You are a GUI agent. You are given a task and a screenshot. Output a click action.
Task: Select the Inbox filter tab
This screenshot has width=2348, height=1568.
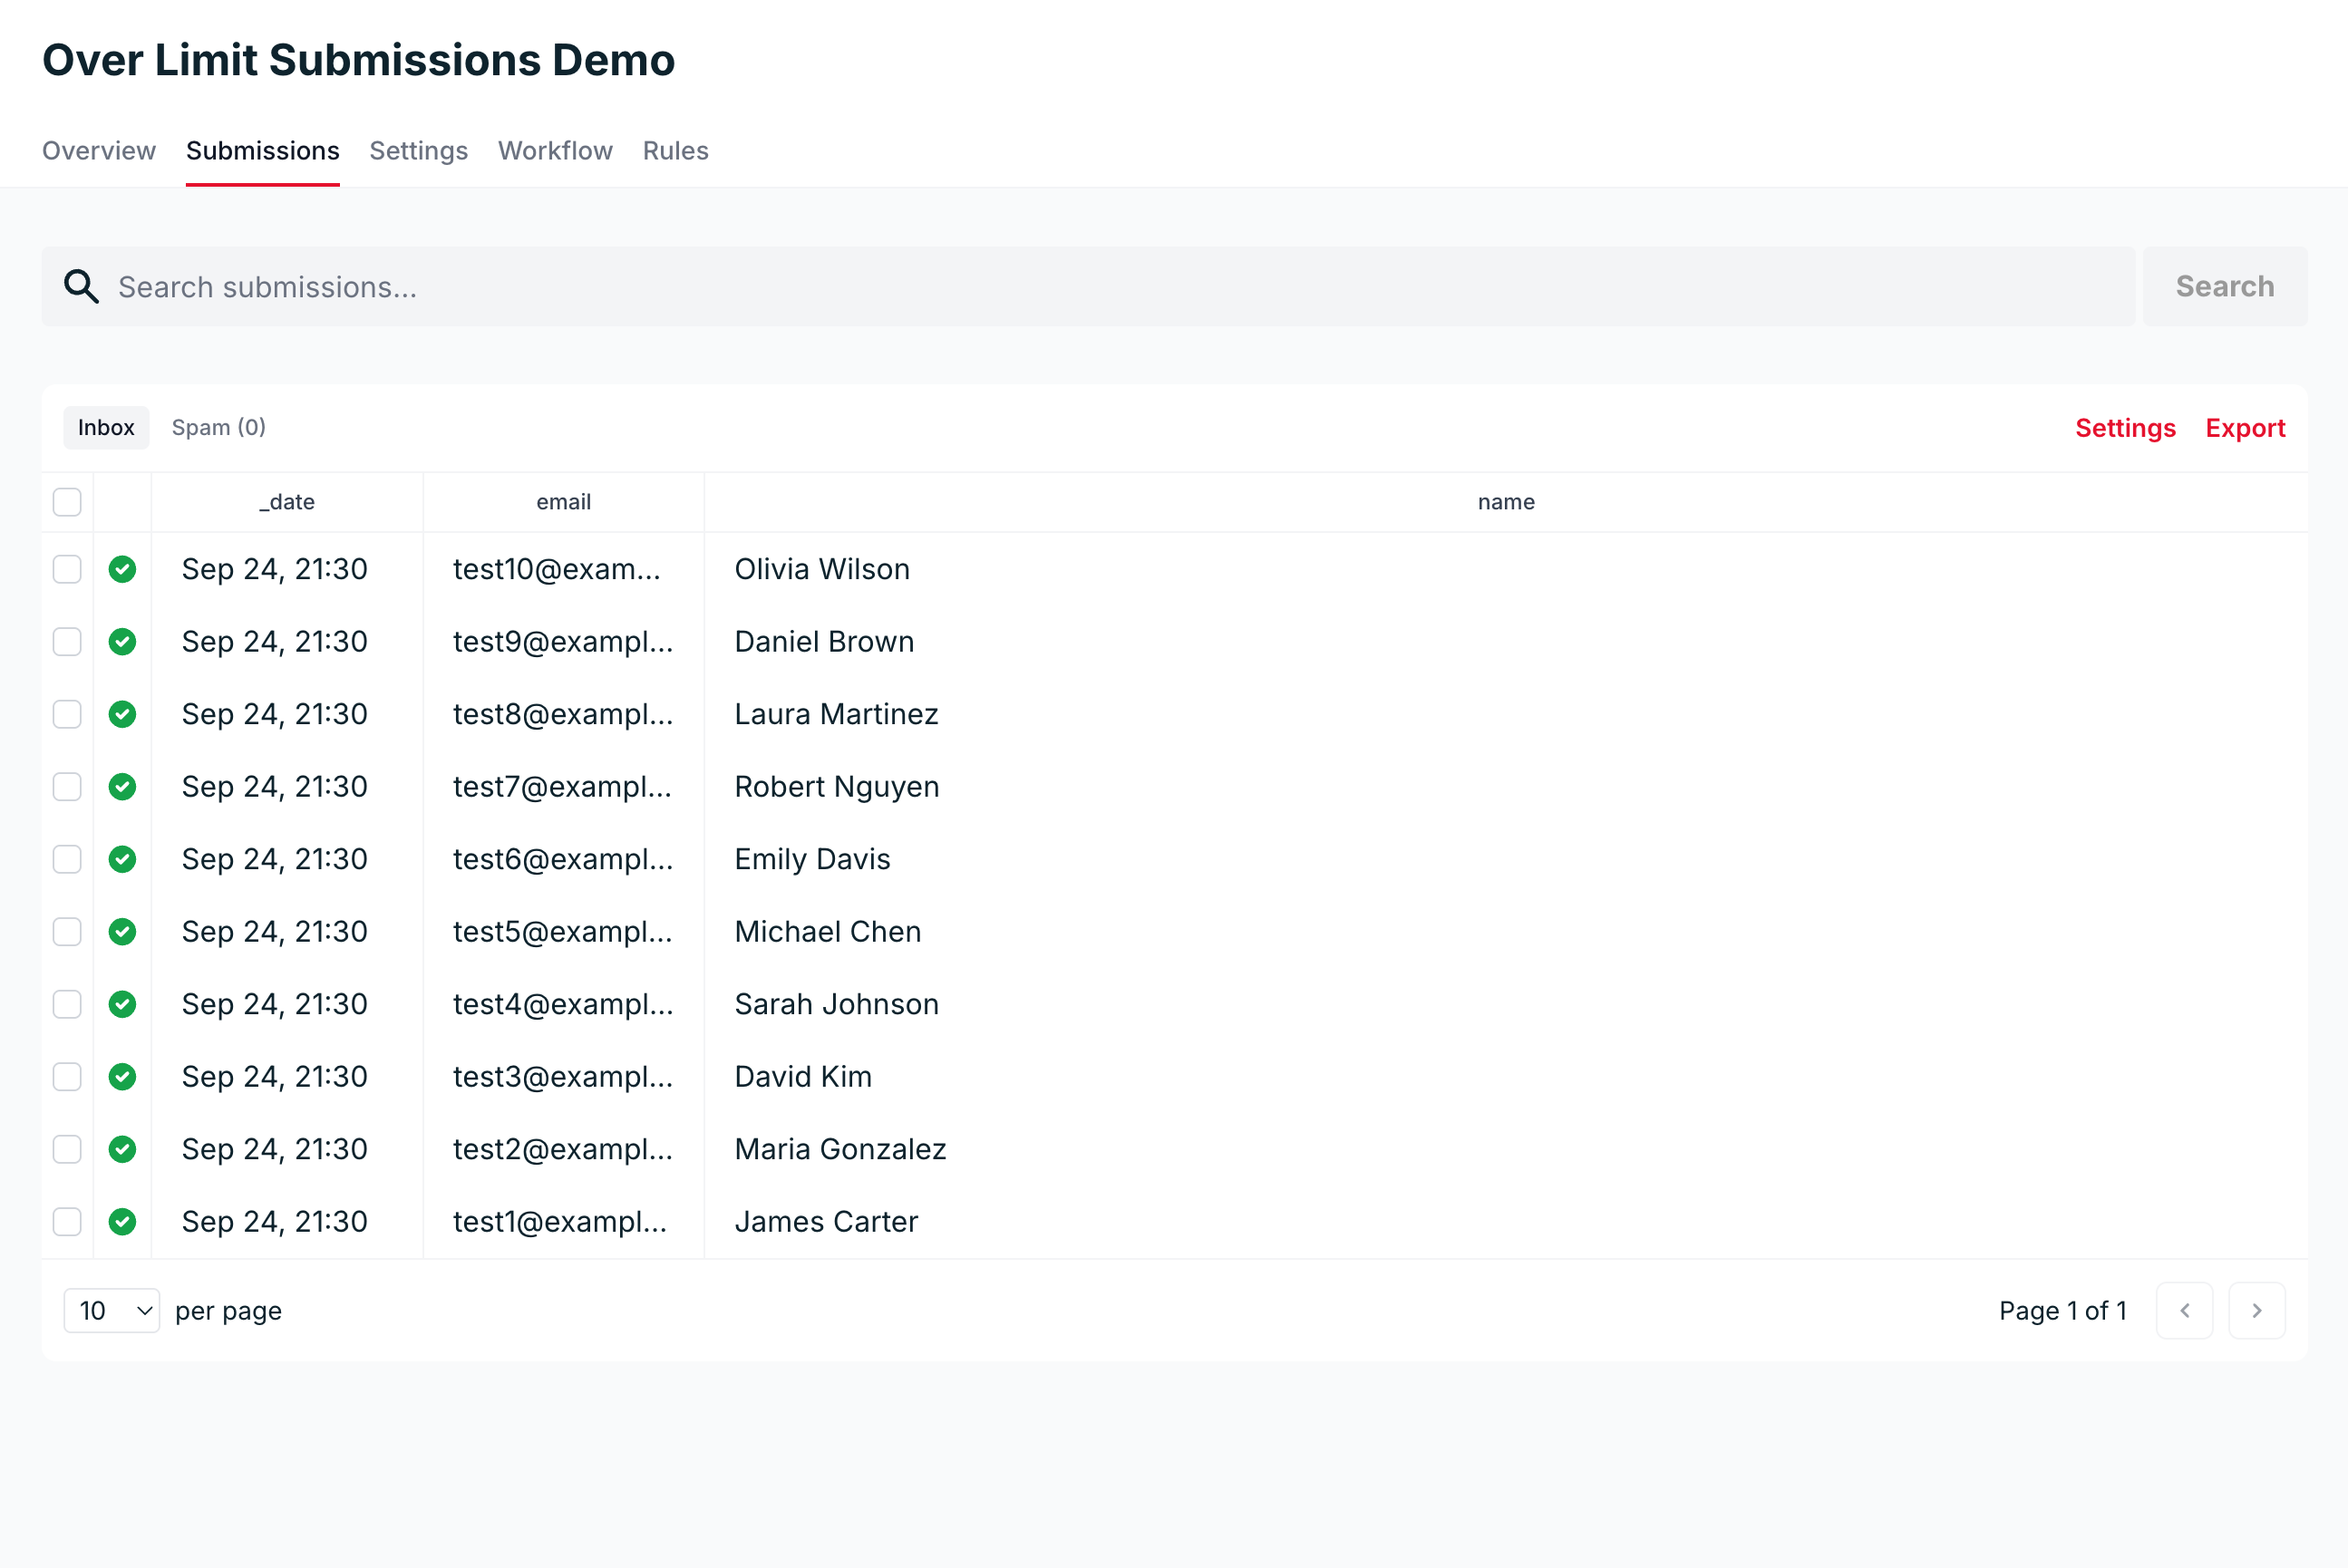[106, 427]
